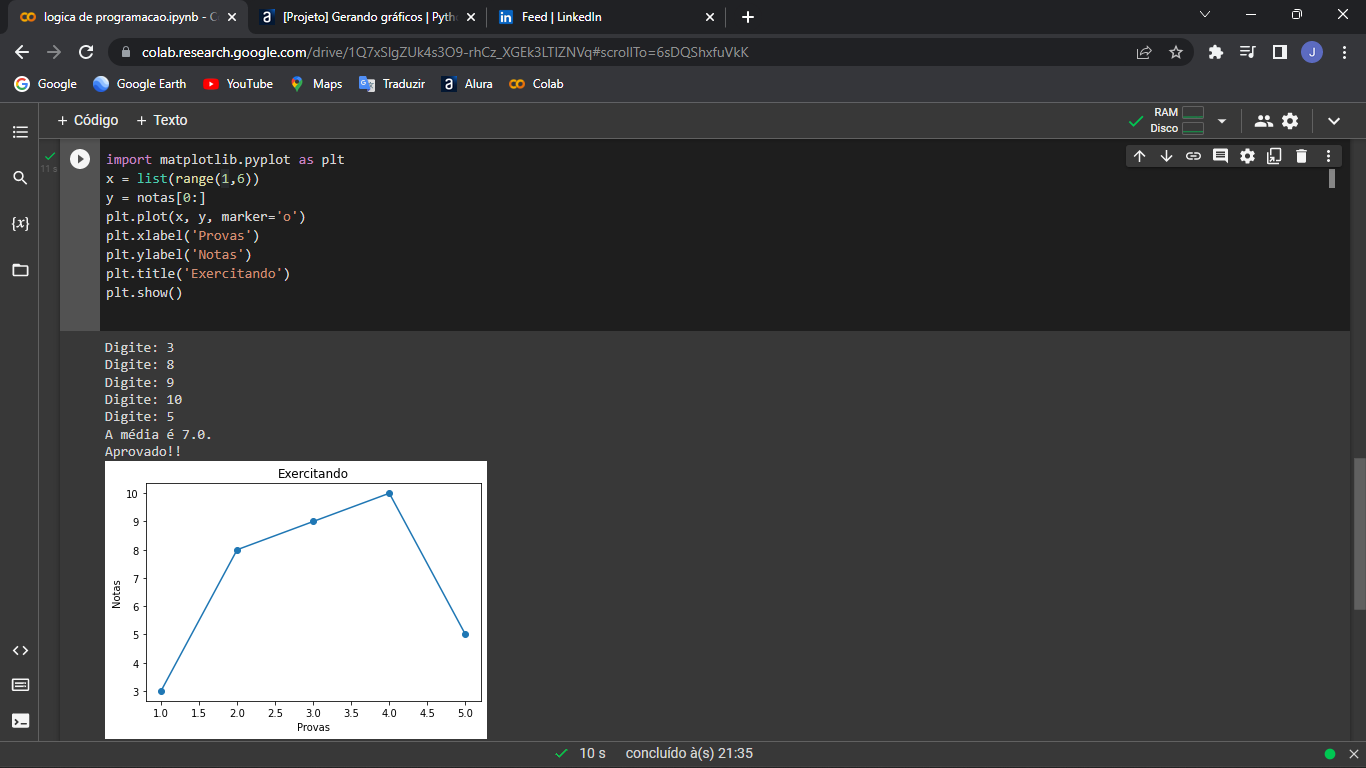The width and height of the screenshot is (1366, 768).
Task: Open the code snippets icon
Action: tap(20, 651)
